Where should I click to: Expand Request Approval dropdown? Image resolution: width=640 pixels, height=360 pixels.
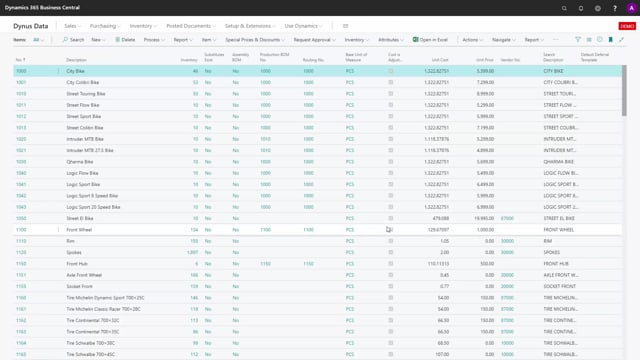tap(315, 40)
